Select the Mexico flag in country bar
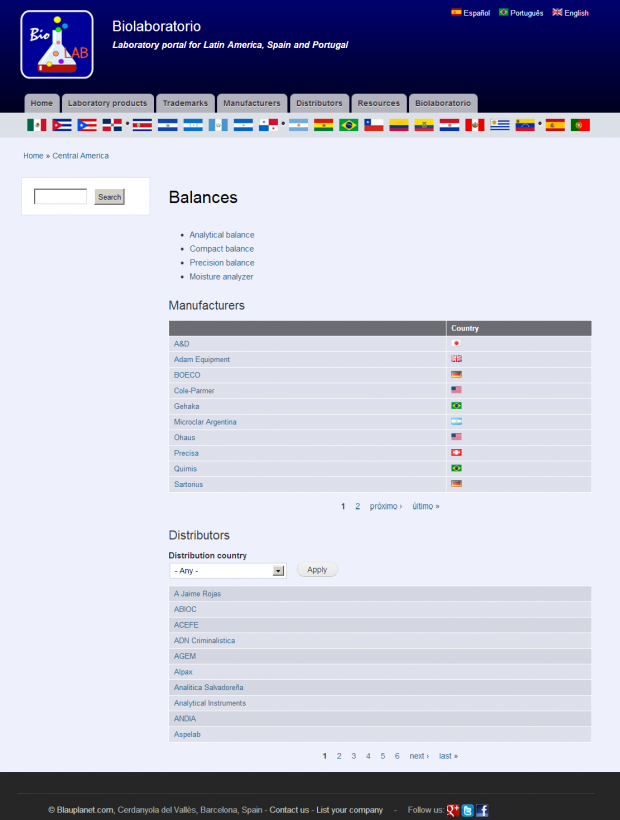 pyautogui.click(x=37, y=125)
